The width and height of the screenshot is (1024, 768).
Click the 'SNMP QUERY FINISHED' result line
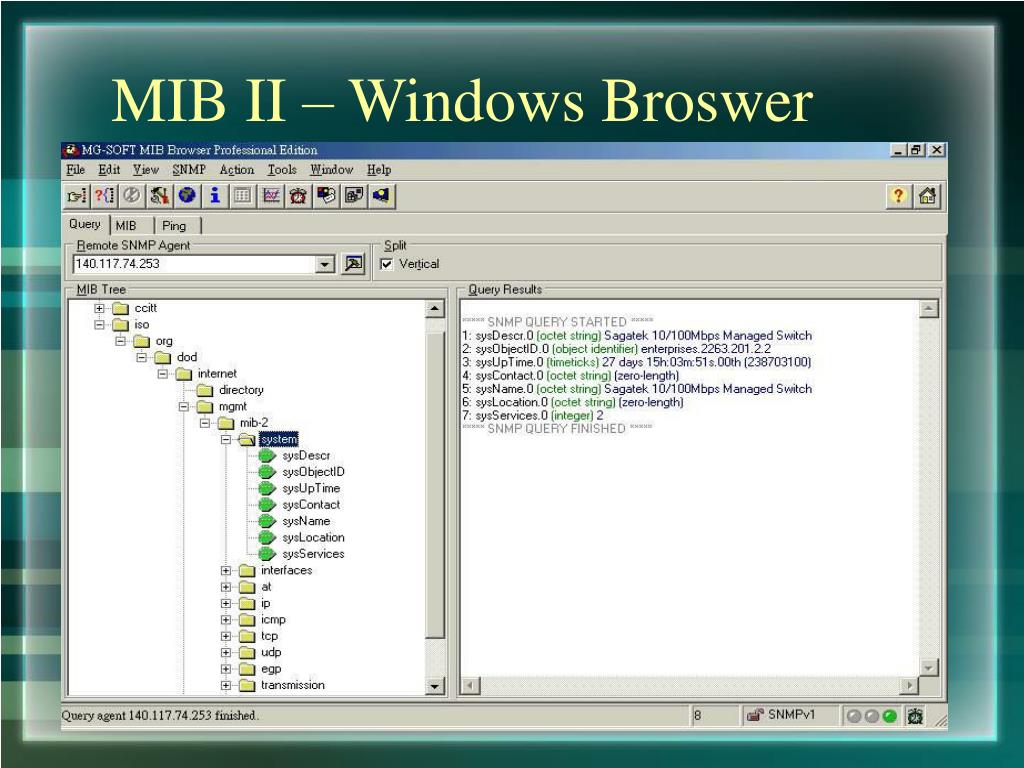(557, 428)
